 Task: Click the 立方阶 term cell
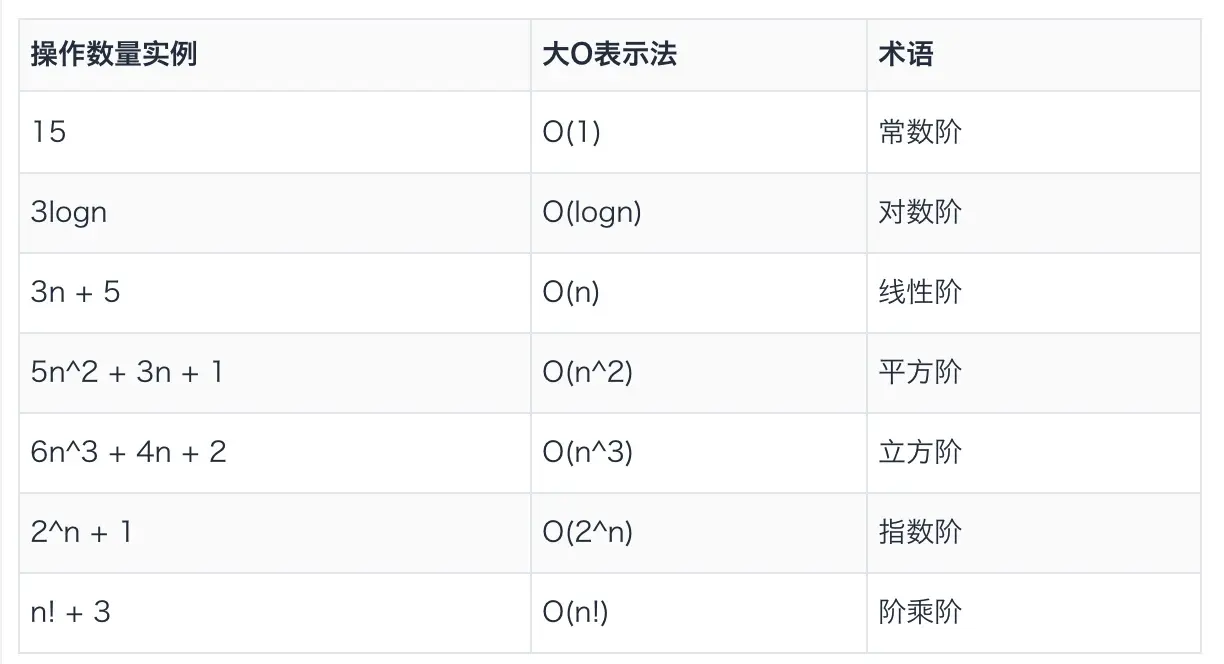(x=1034, y=453)
